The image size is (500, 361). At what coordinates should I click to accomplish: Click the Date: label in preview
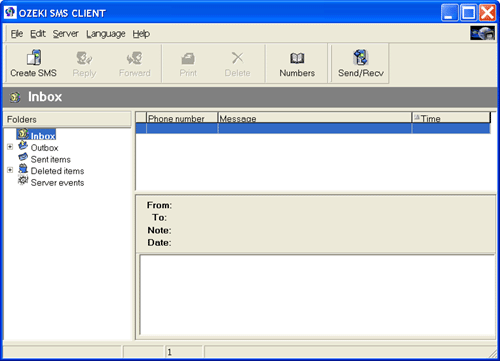coord(159,243)
